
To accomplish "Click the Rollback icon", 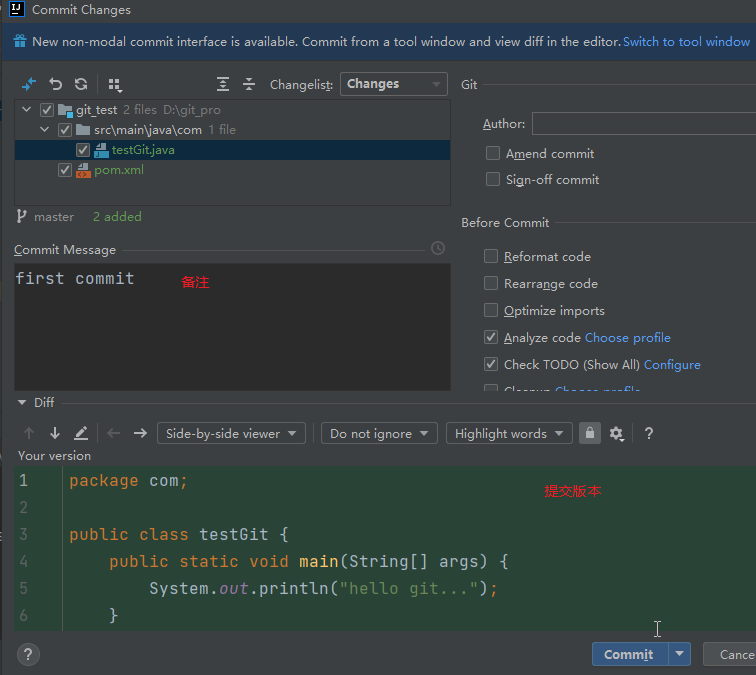I will tap(55, 84).
